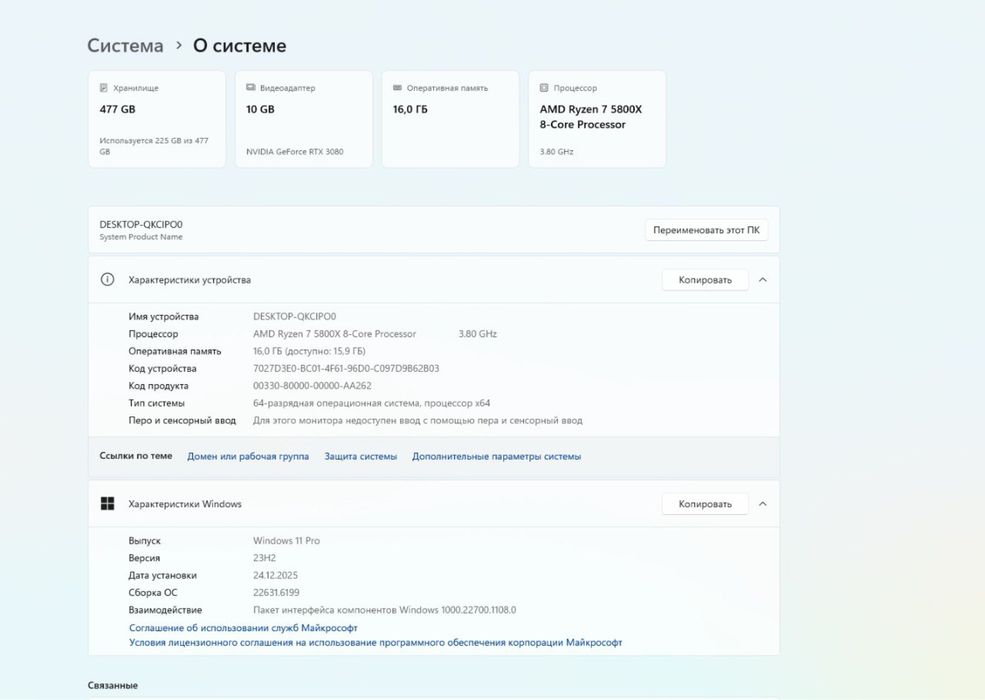Select the 16,0 ГБ (доступно: 15,9 ГБ) value
The height and width of the screenshot is (700, 985).
(x=309, y=351)
